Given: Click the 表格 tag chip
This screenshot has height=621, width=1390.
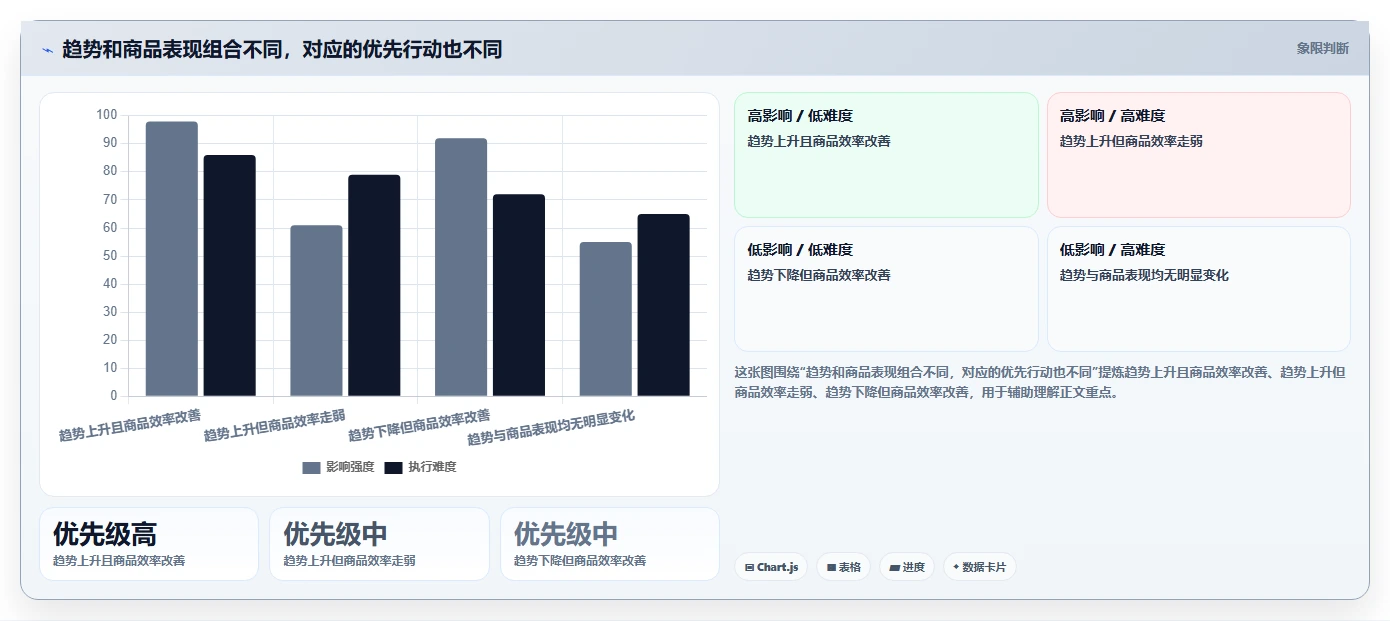Looking at the screenshot, I should point(843,567).
